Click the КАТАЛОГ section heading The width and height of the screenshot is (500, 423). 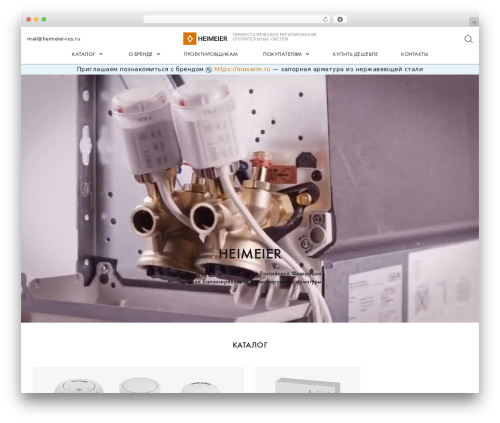(250, 345)
